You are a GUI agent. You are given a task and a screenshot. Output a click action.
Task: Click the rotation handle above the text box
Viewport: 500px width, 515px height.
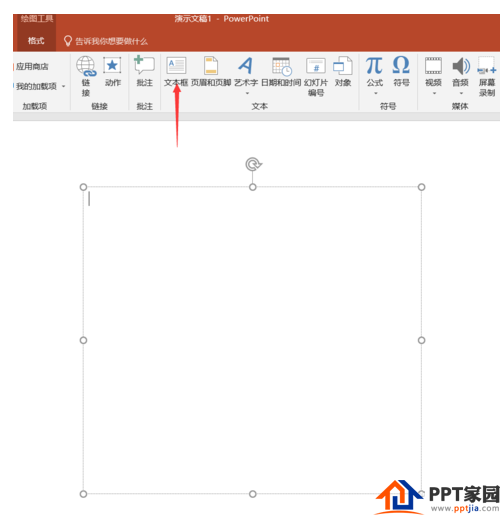coord(253,164)
